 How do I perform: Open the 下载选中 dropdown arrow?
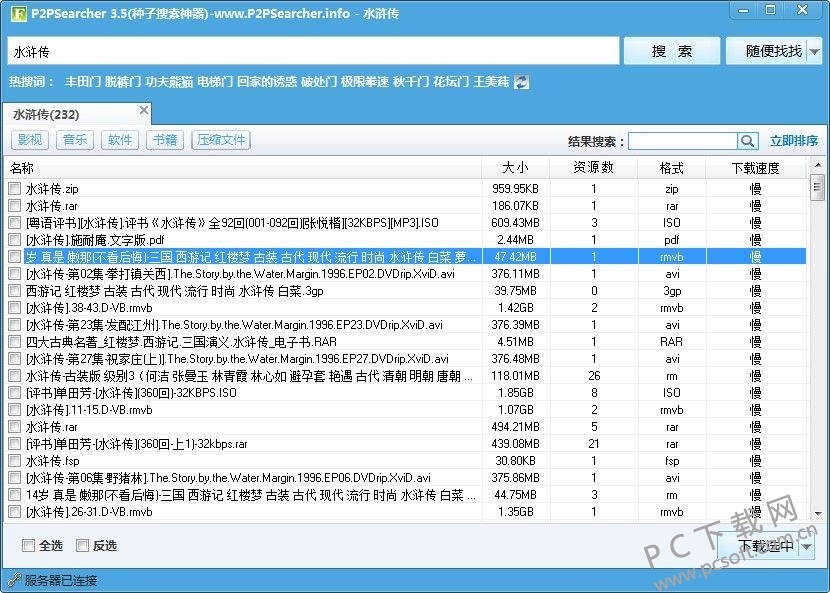pyautogui.click(x=807, y=546)
